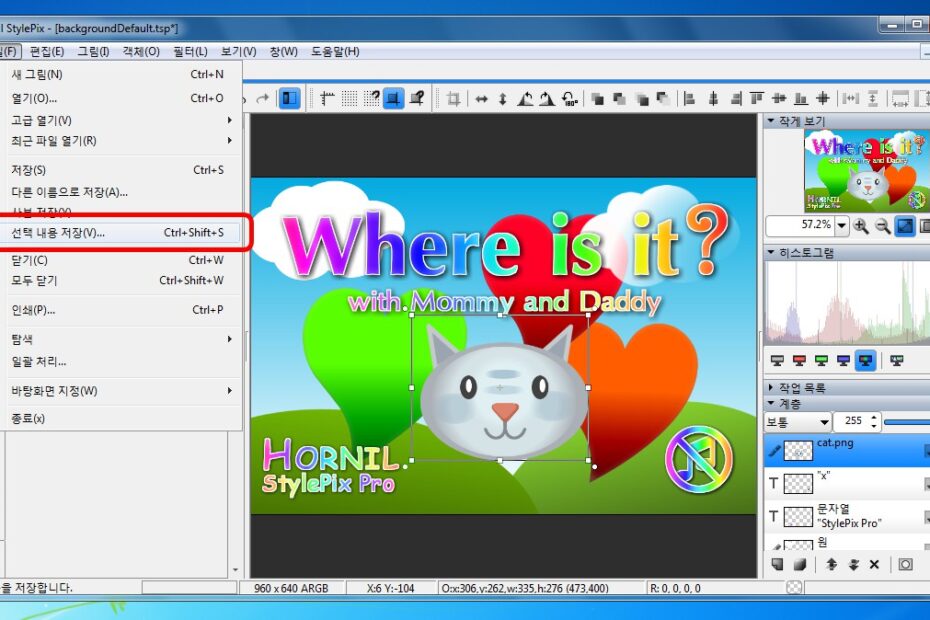The image size is (930, 620).
Task: Open the 보통 blend mode dropdown
Action: tap(797, 422)
